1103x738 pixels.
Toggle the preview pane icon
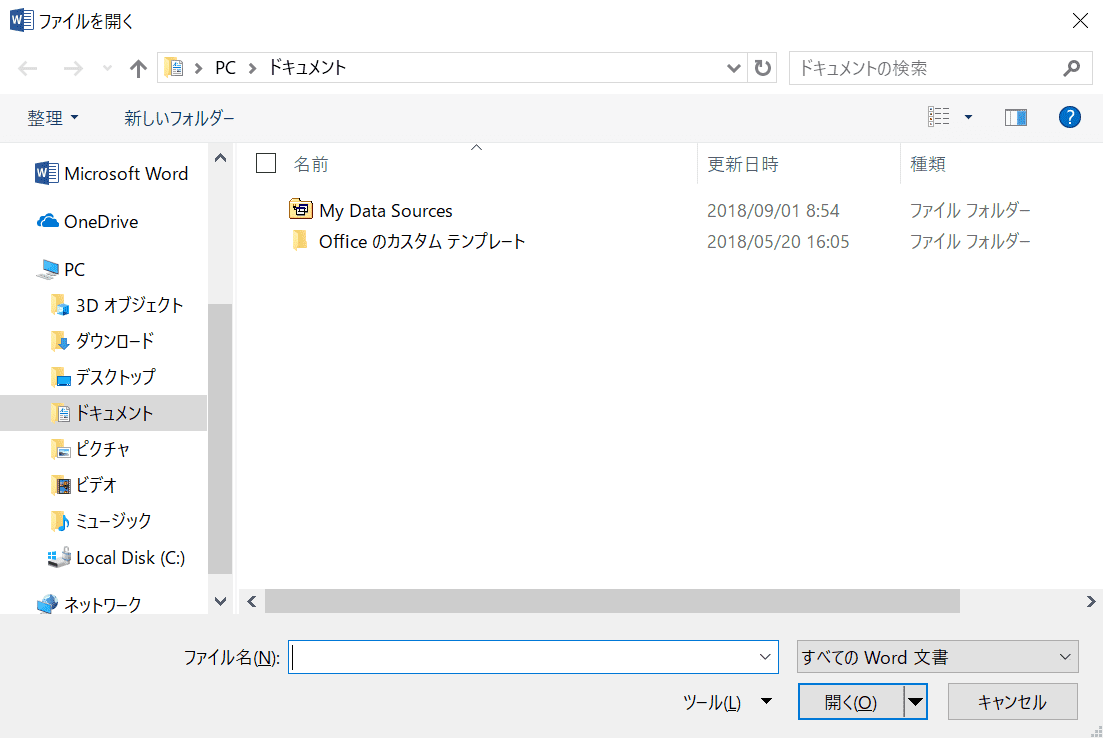click(x=1015, y=117)
